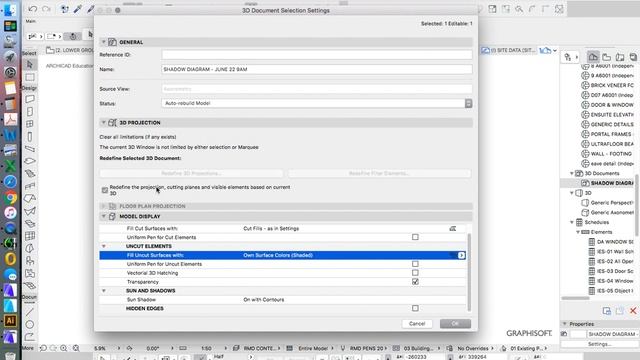Choose the Slab tool in toolbox

(x=29, y=161)
